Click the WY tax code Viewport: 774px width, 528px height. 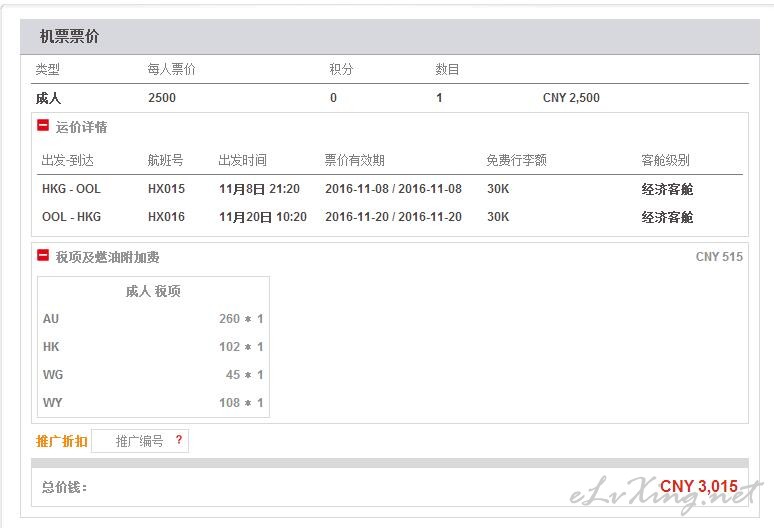click(x=52, y=403)
